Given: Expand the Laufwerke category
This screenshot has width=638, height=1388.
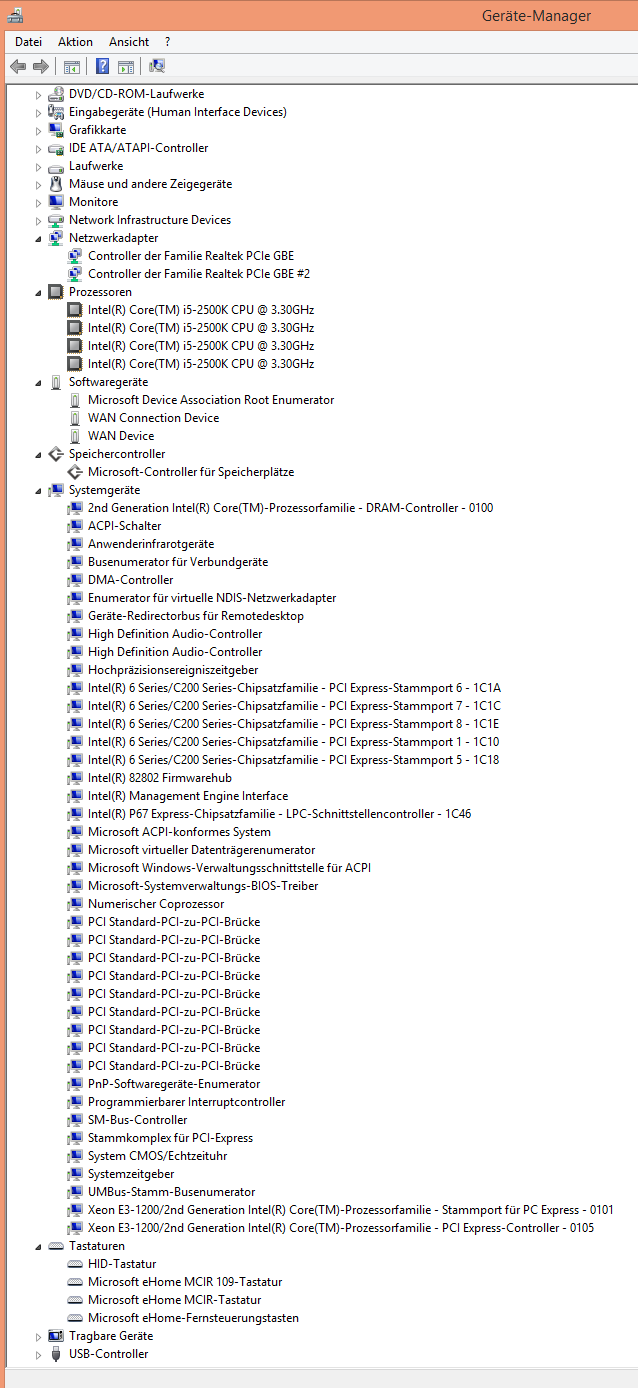Looking at the screenshot, I should click(39, 167).
